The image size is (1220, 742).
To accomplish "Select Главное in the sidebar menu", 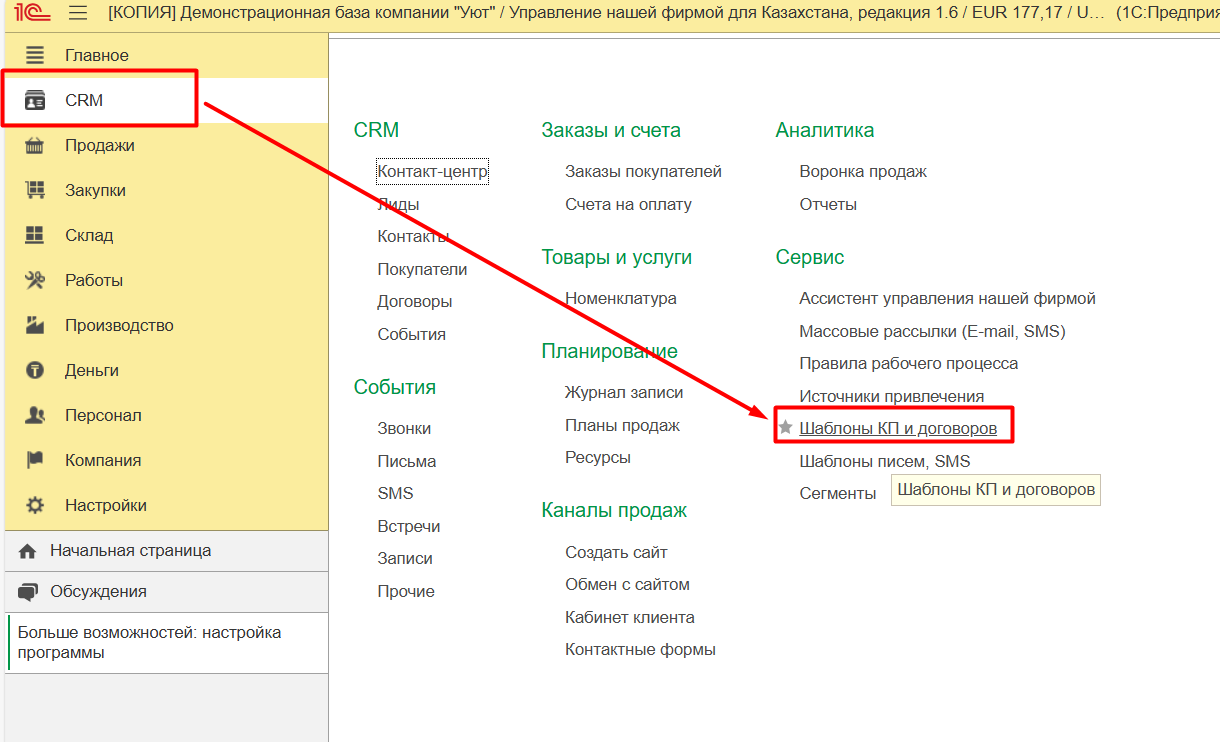I will [96, 56].
